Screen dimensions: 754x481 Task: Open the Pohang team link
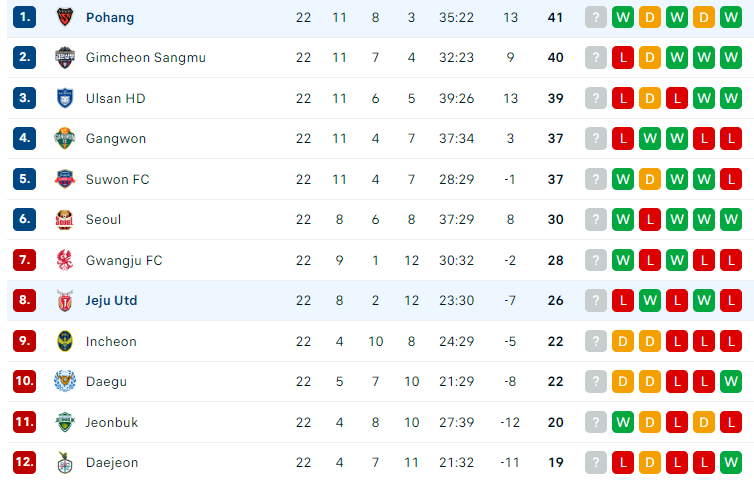(110, 18)
